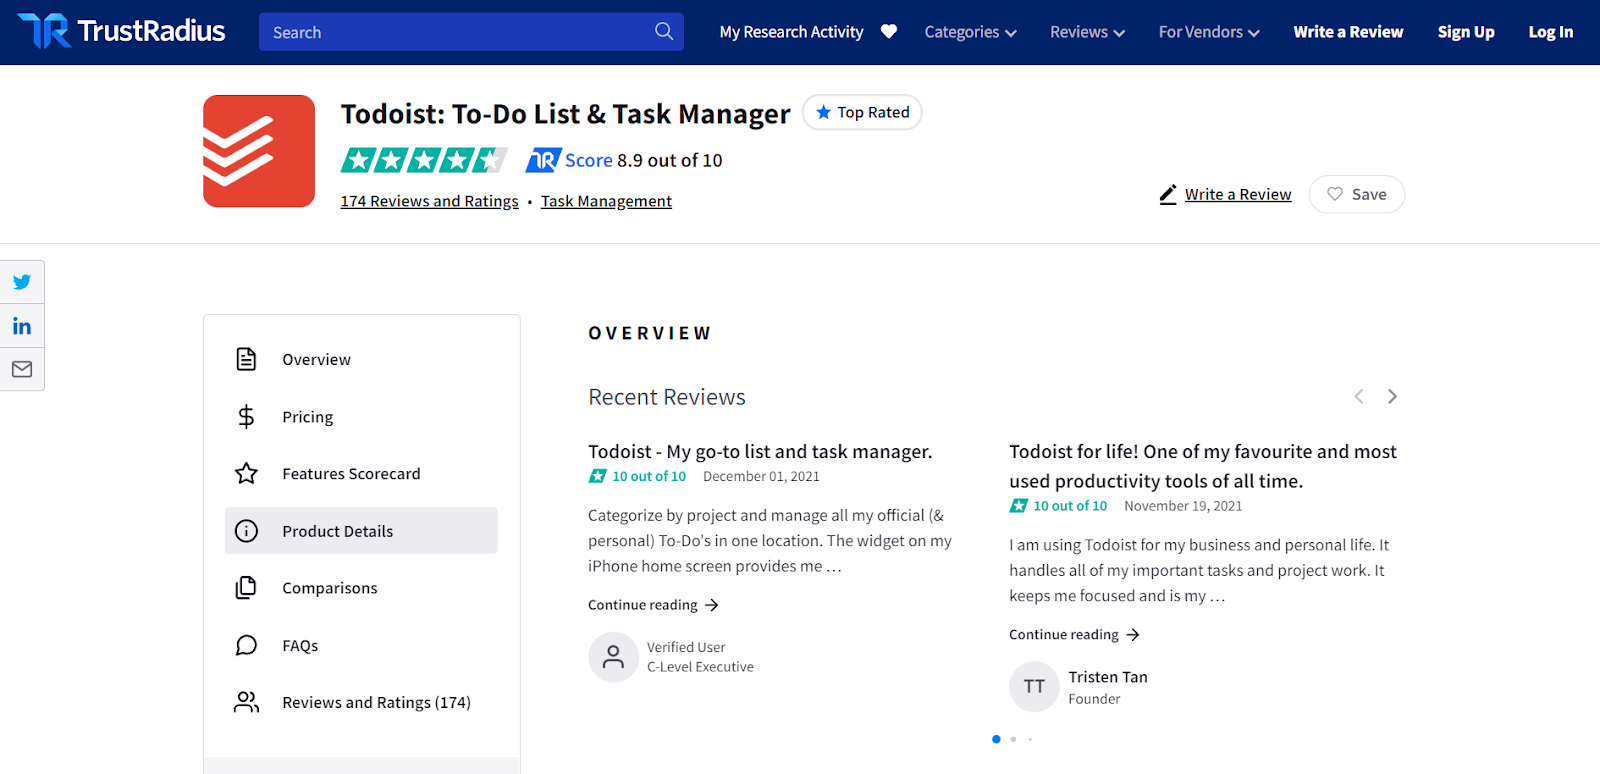Show next recent reviews with right arrow
Screen dimensions: 1600x774
pyautogui.click(x=1392, y=397)
